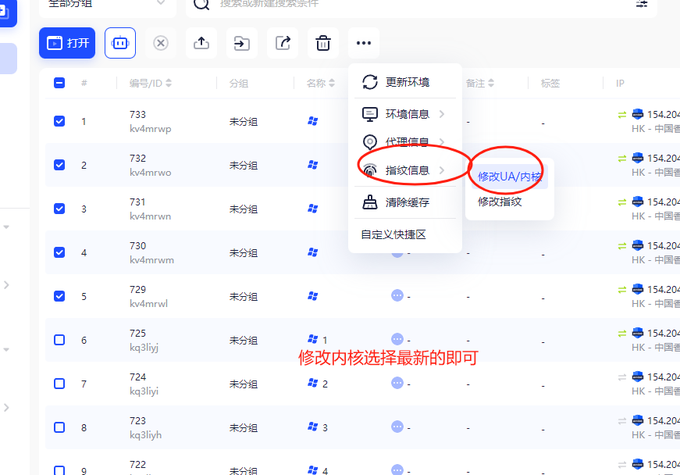Screen dimensions: 680x475
Task: Click the robot automation icon button
Action: pos(120,43)
